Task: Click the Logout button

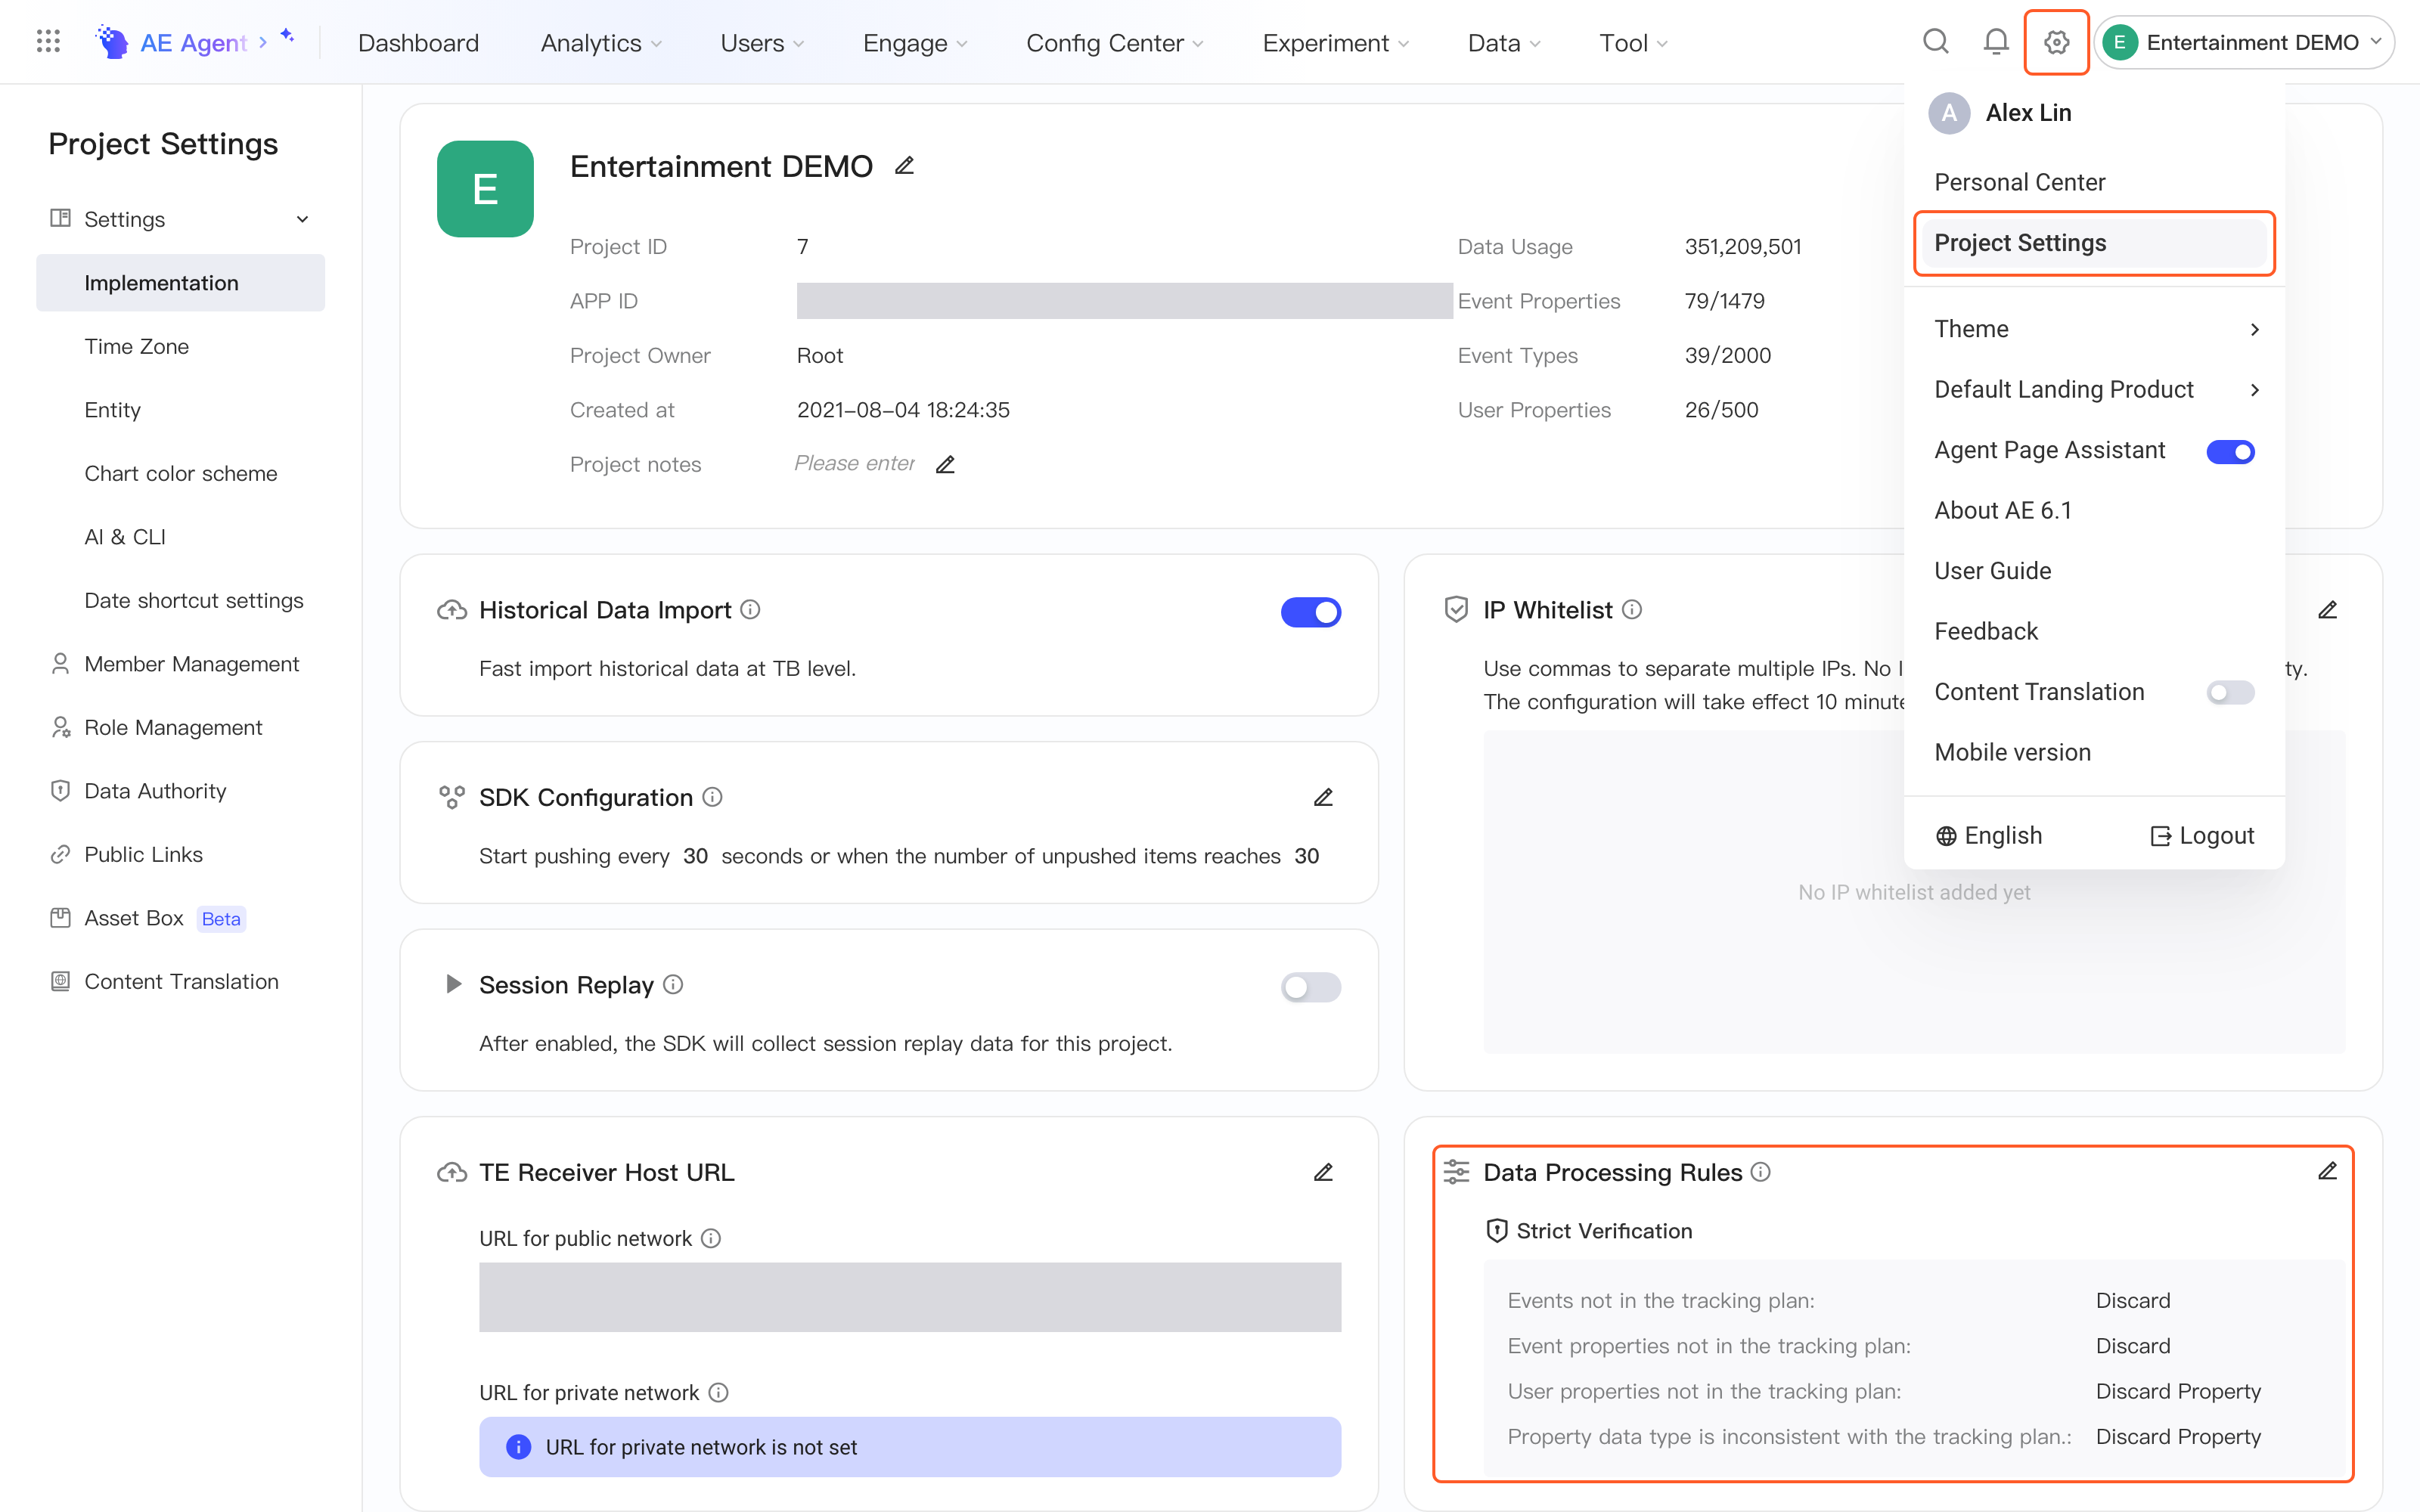Action: pyautogui.click(x=2202, y=836)
